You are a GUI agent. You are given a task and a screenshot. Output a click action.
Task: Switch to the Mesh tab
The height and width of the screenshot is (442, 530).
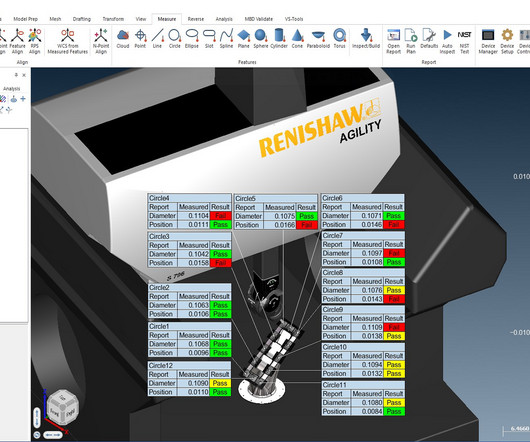(x=55, y=19)
